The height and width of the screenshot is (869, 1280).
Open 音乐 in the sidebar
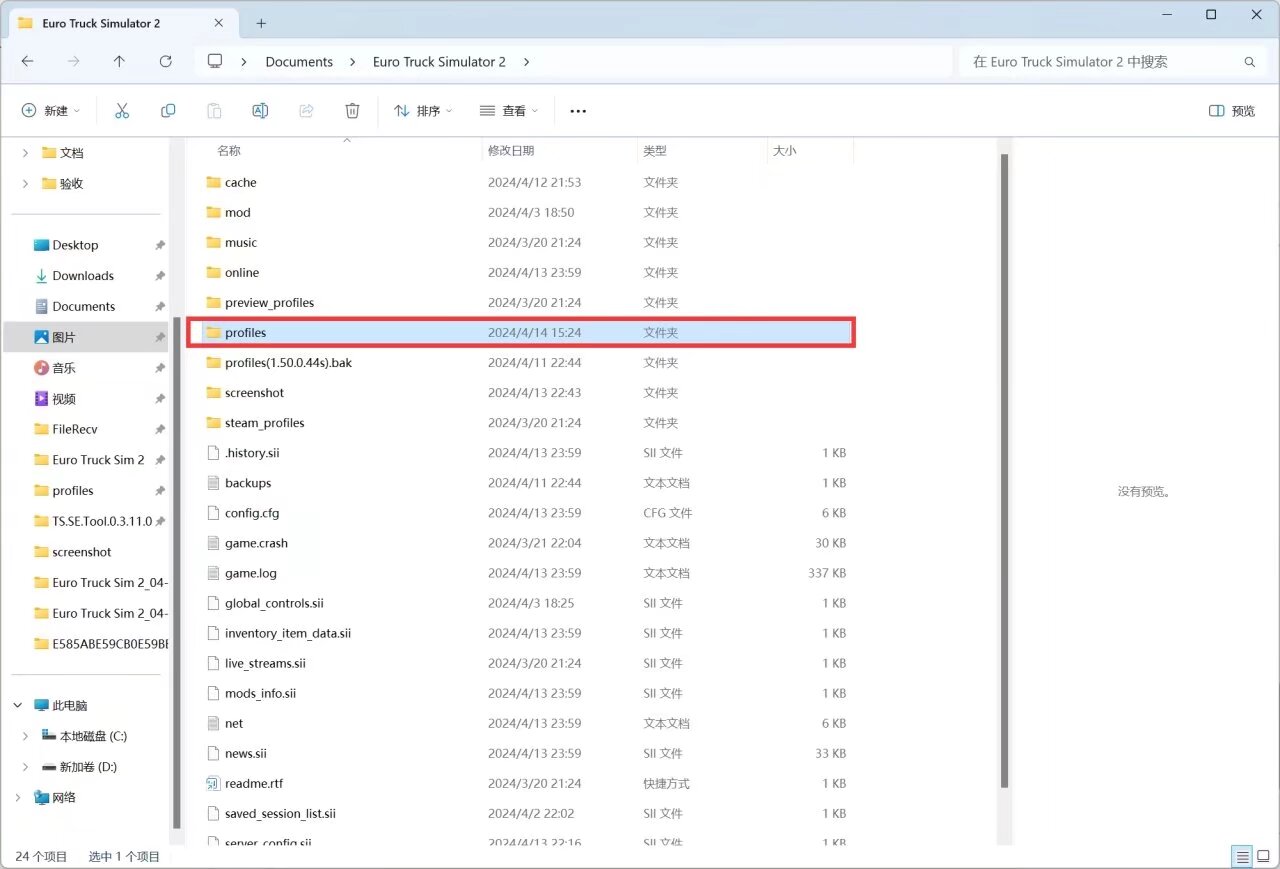tap(64, 368)
